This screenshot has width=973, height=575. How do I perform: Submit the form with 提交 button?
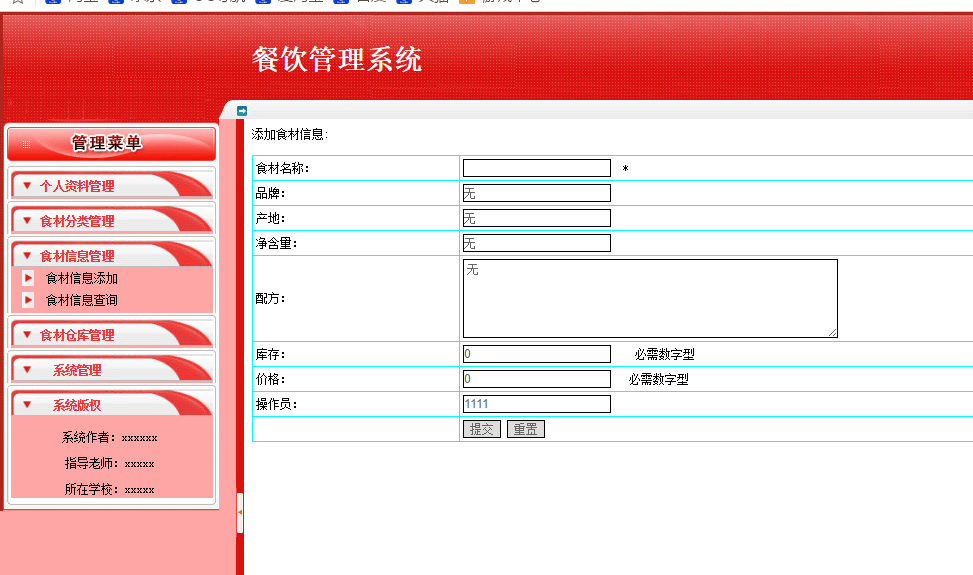click(x=482, y=429)
